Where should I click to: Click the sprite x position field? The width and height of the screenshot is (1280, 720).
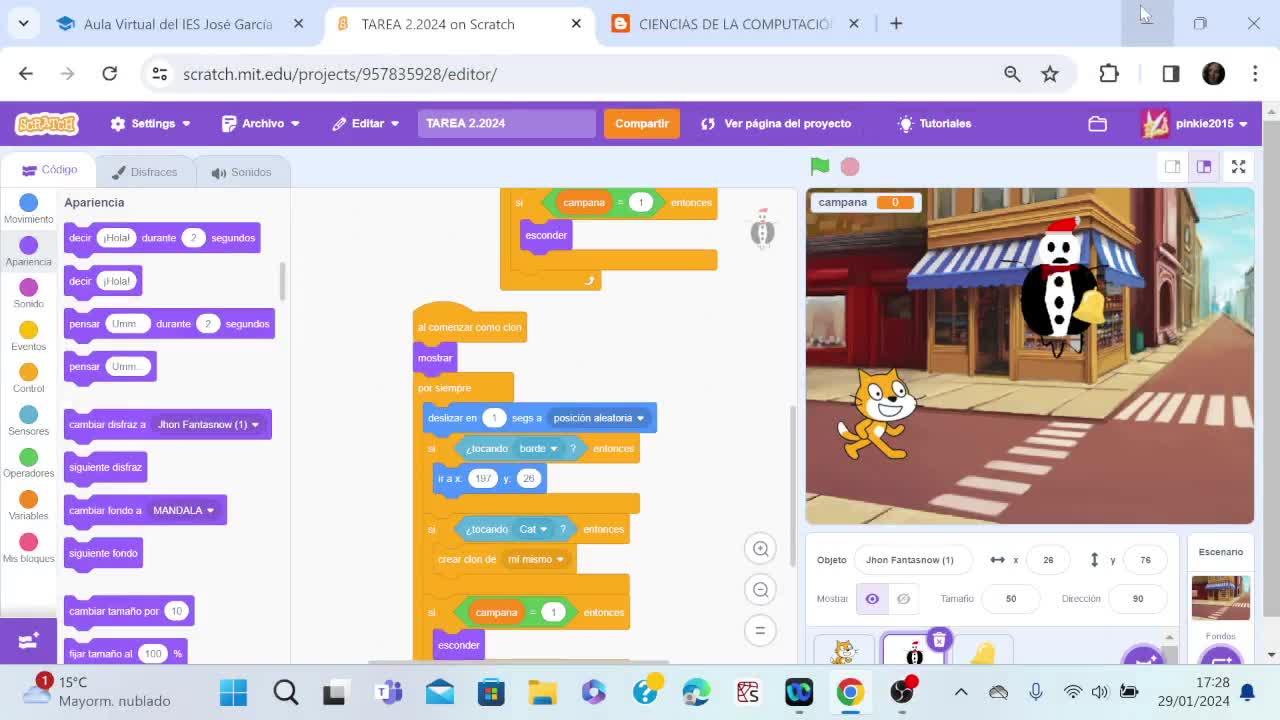point(1048,560)
